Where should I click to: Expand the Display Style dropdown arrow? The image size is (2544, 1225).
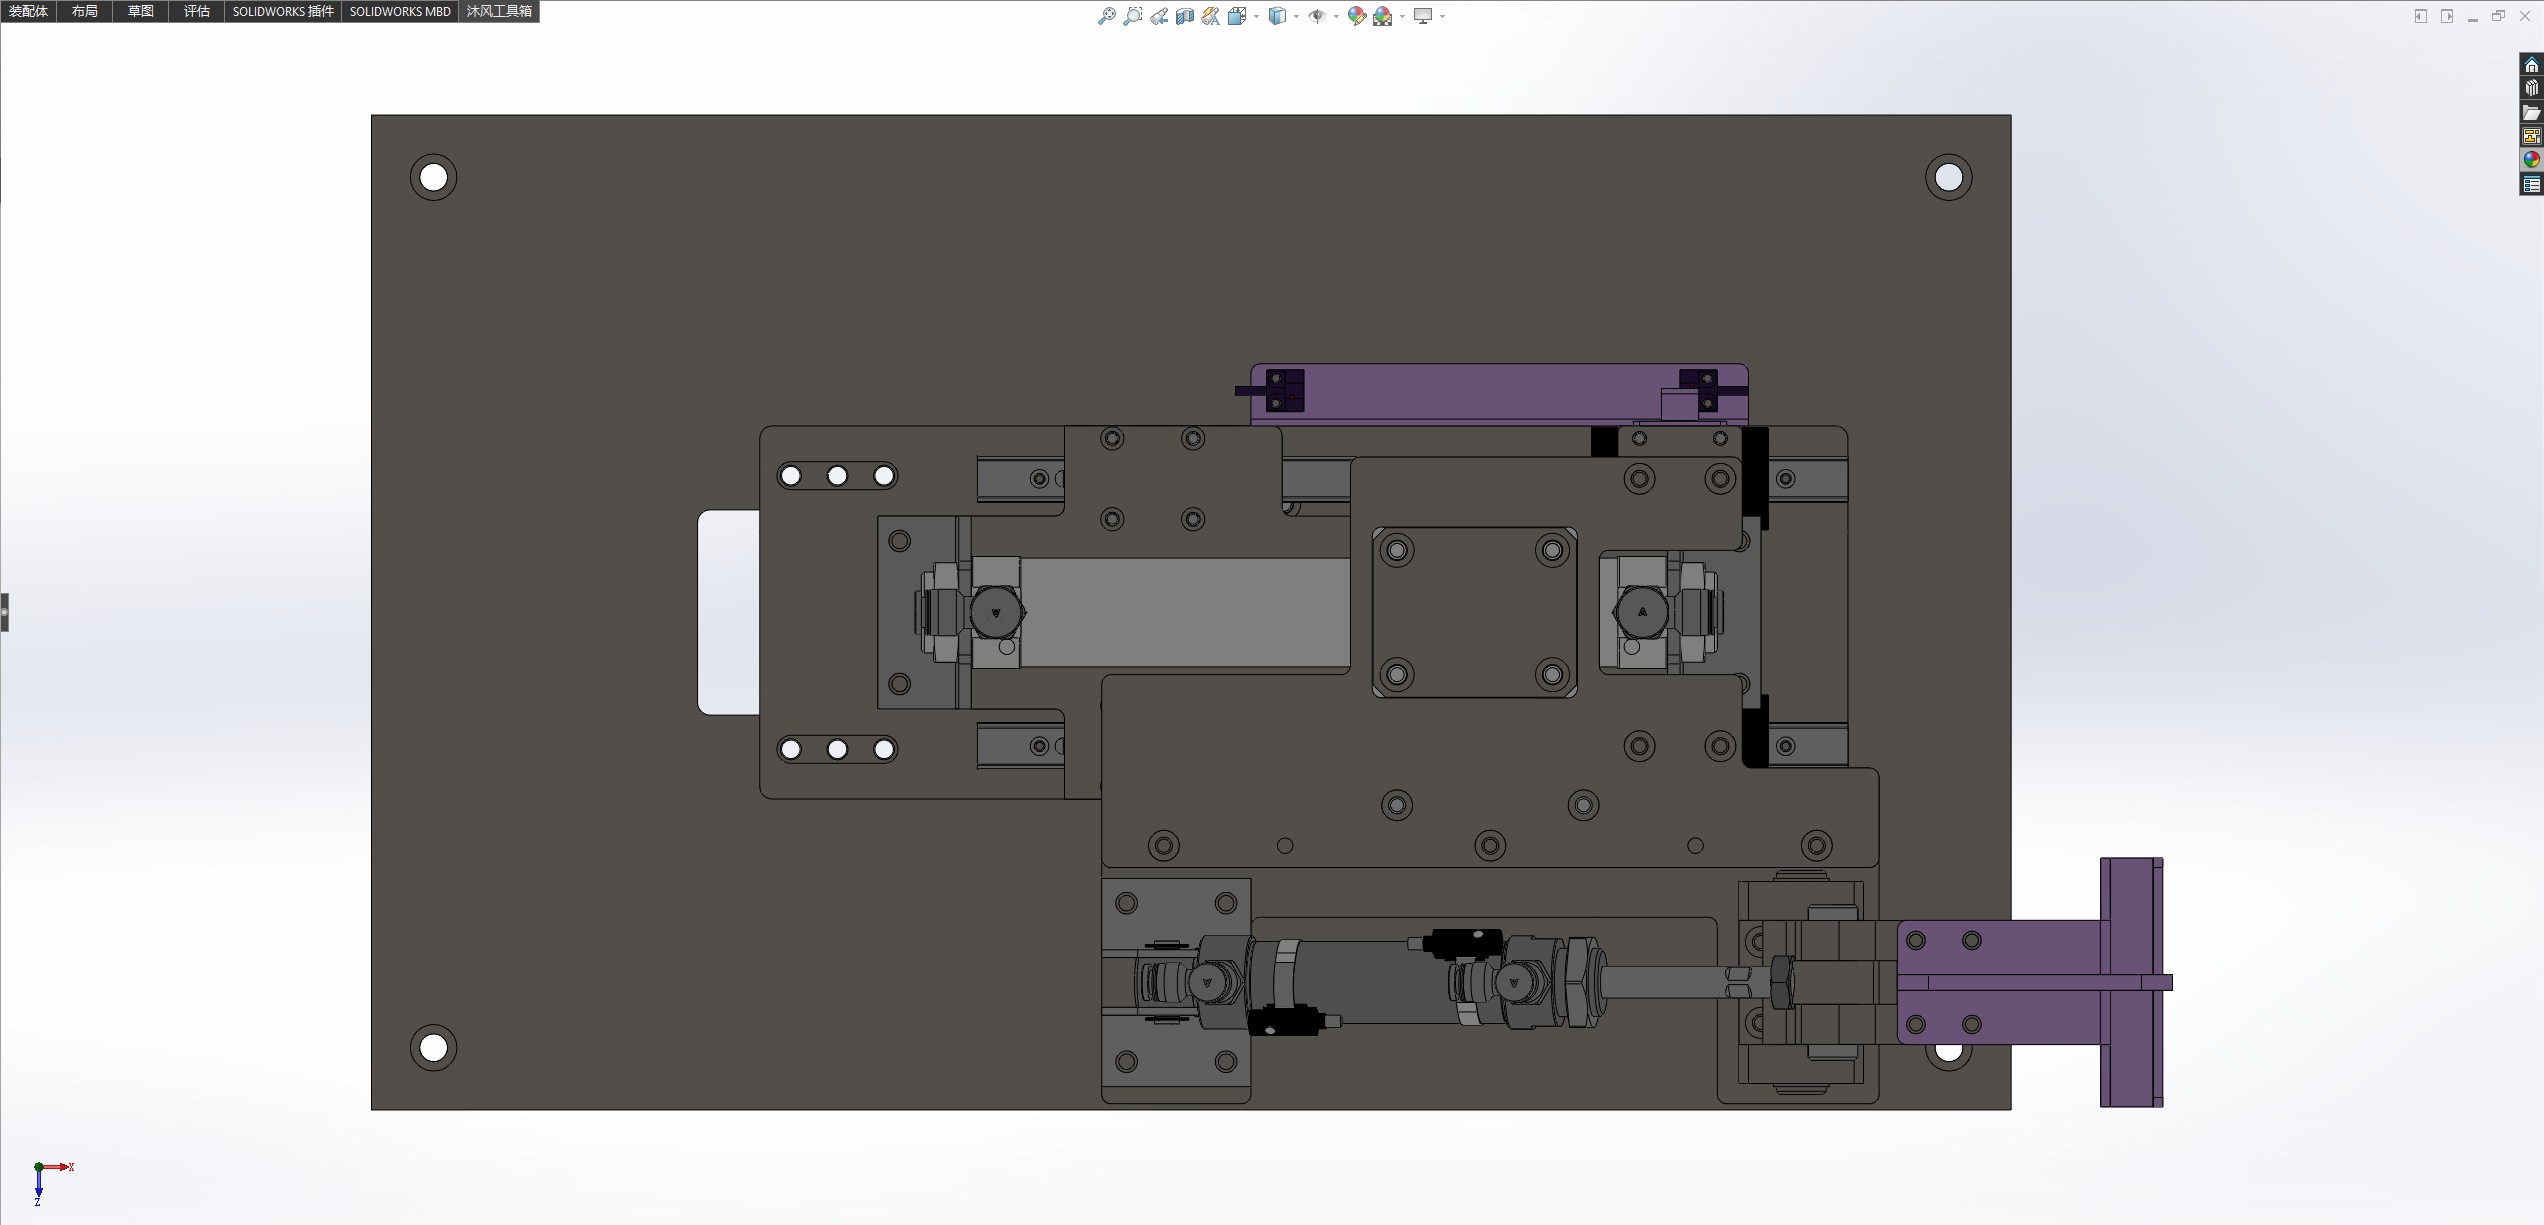pyautogui.click(x=1296, y=16)
